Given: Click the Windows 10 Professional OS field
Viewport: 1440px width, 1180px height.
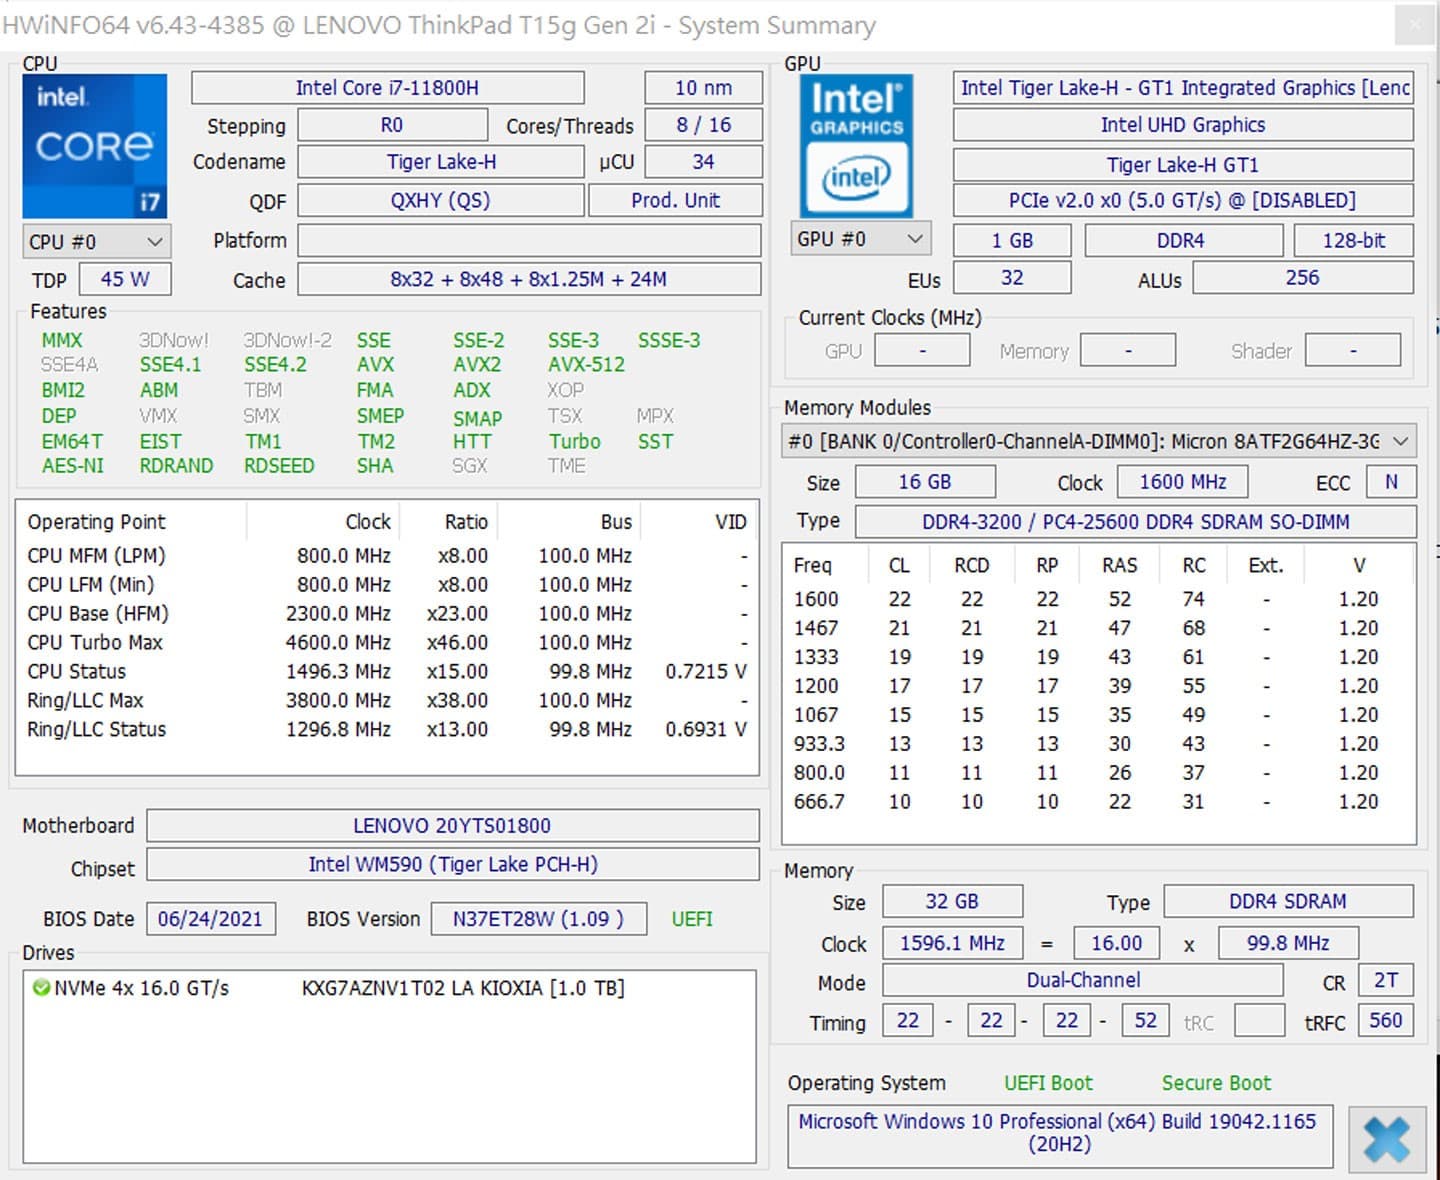Looking at the screenshot, I should (x=1058, y=1133).
